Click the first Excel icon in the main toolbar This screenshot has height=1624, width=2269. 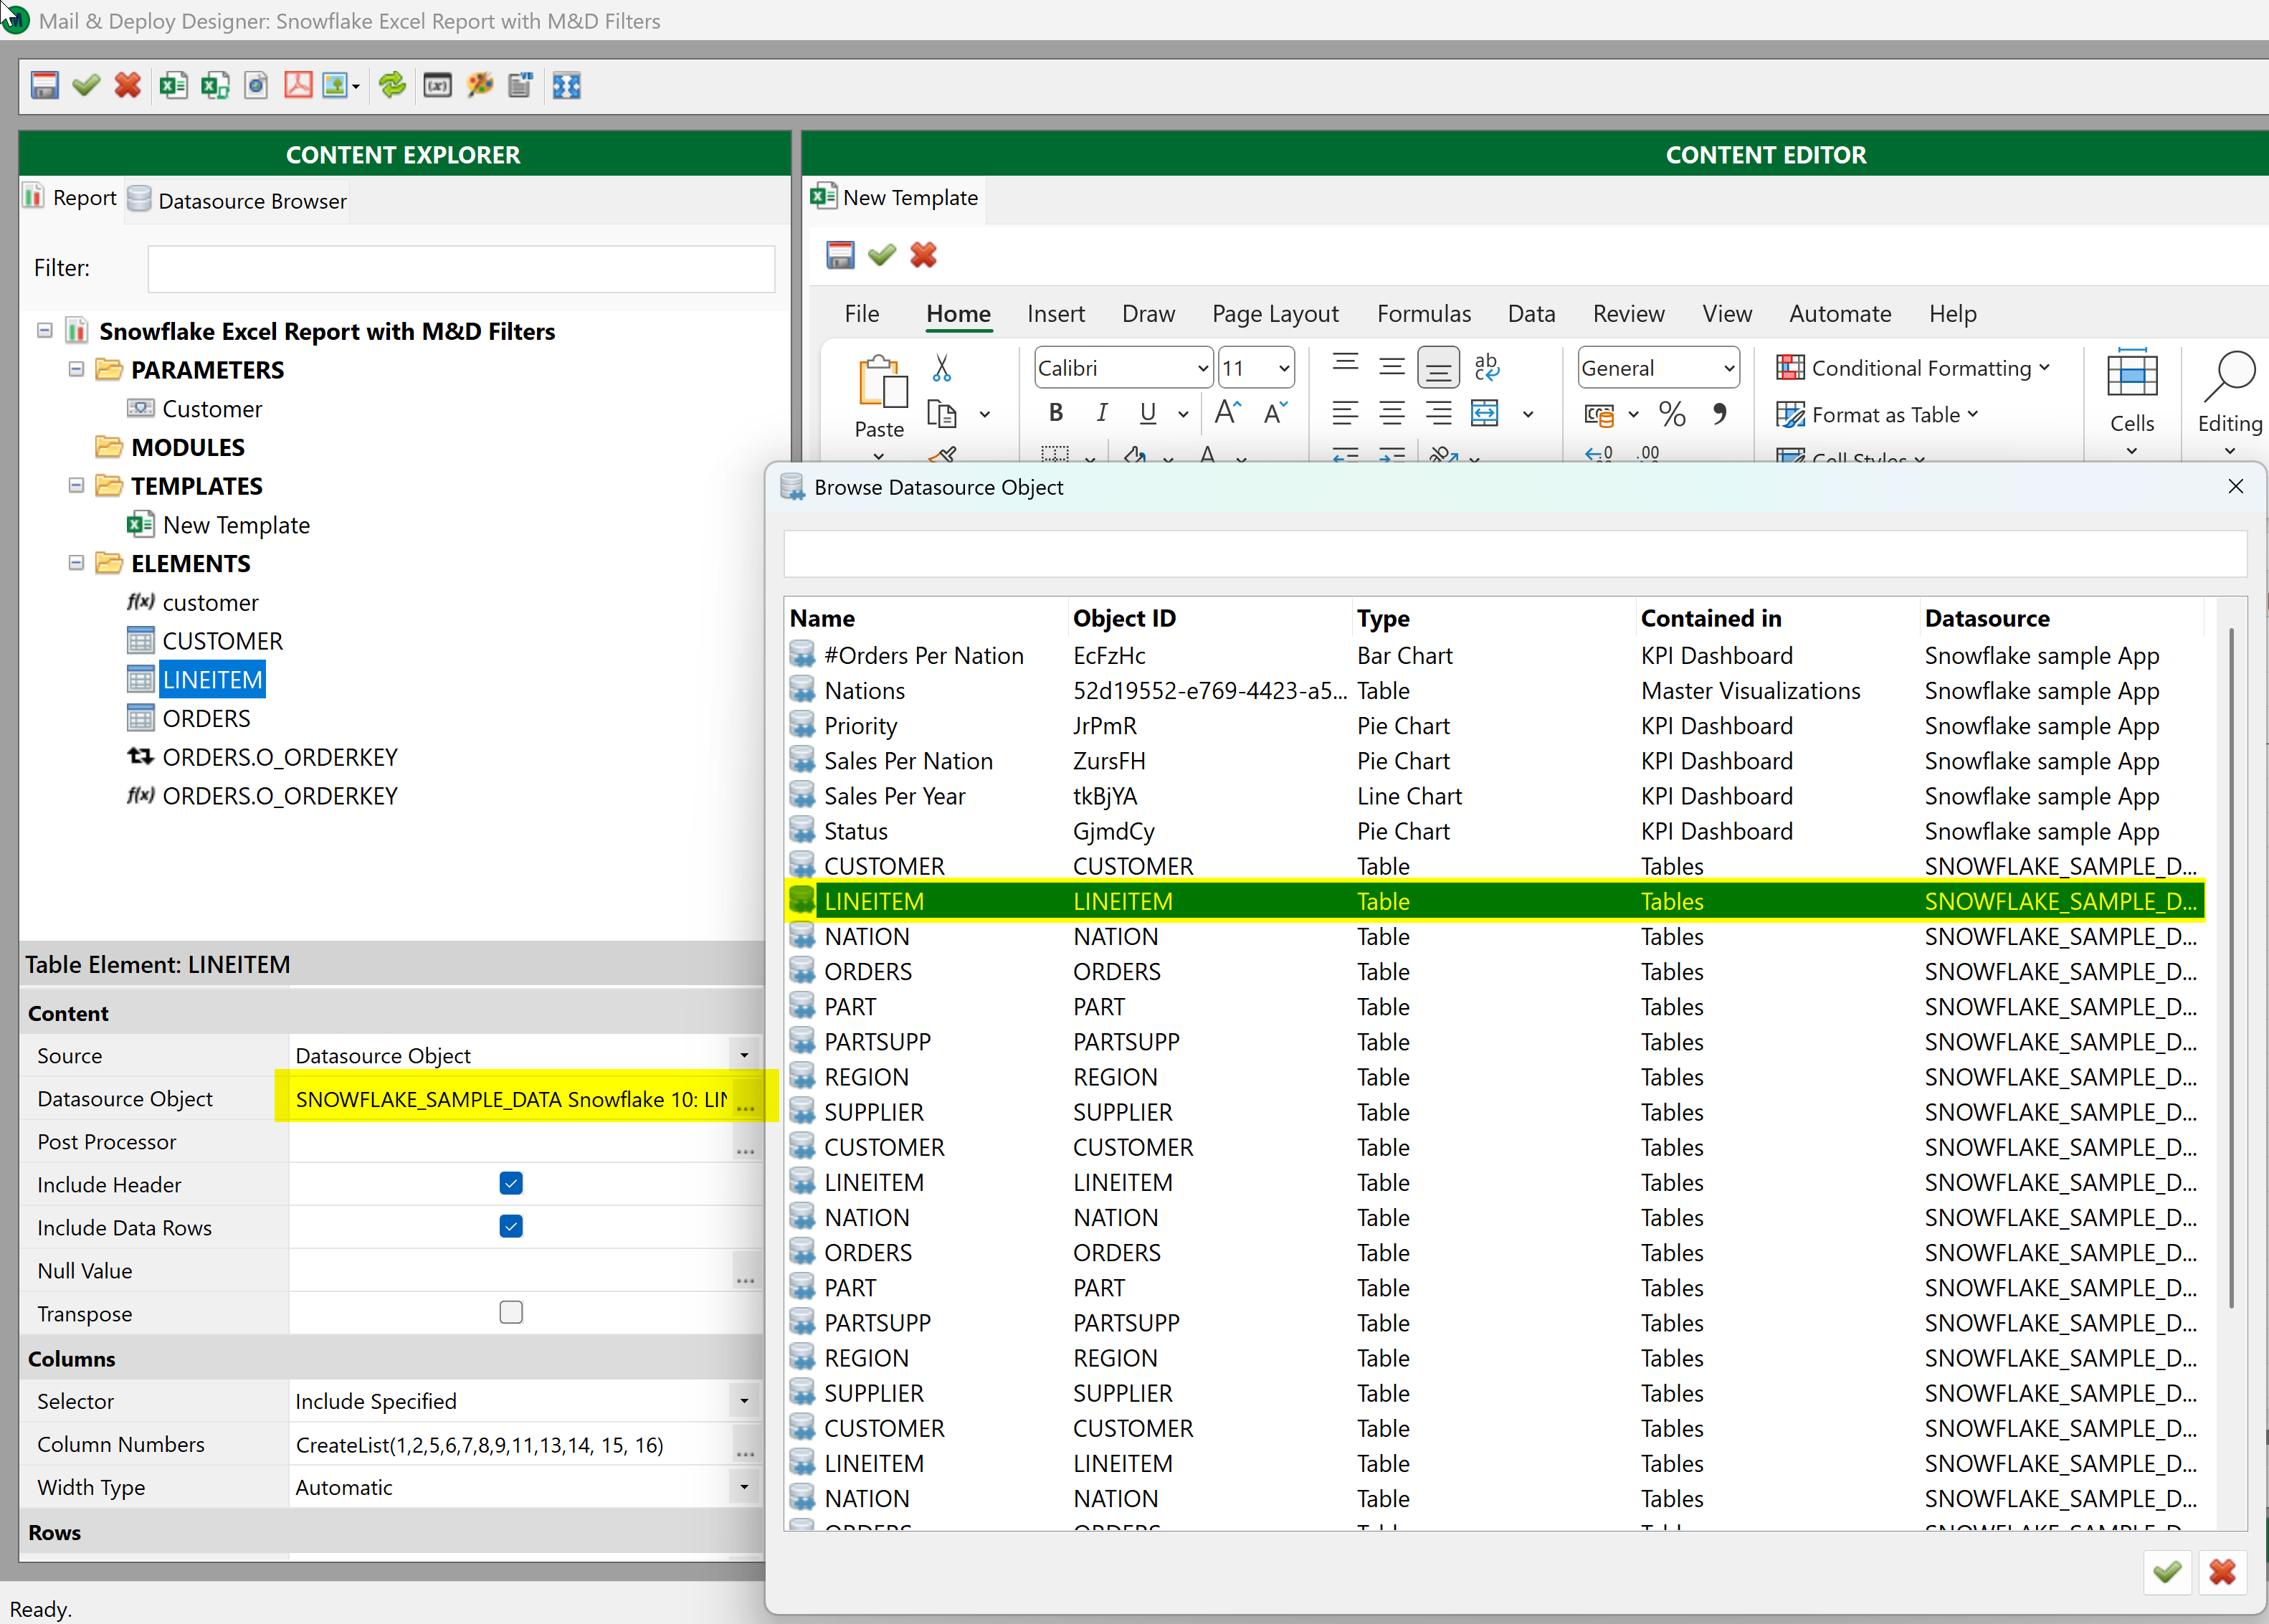tap(173, 85)
